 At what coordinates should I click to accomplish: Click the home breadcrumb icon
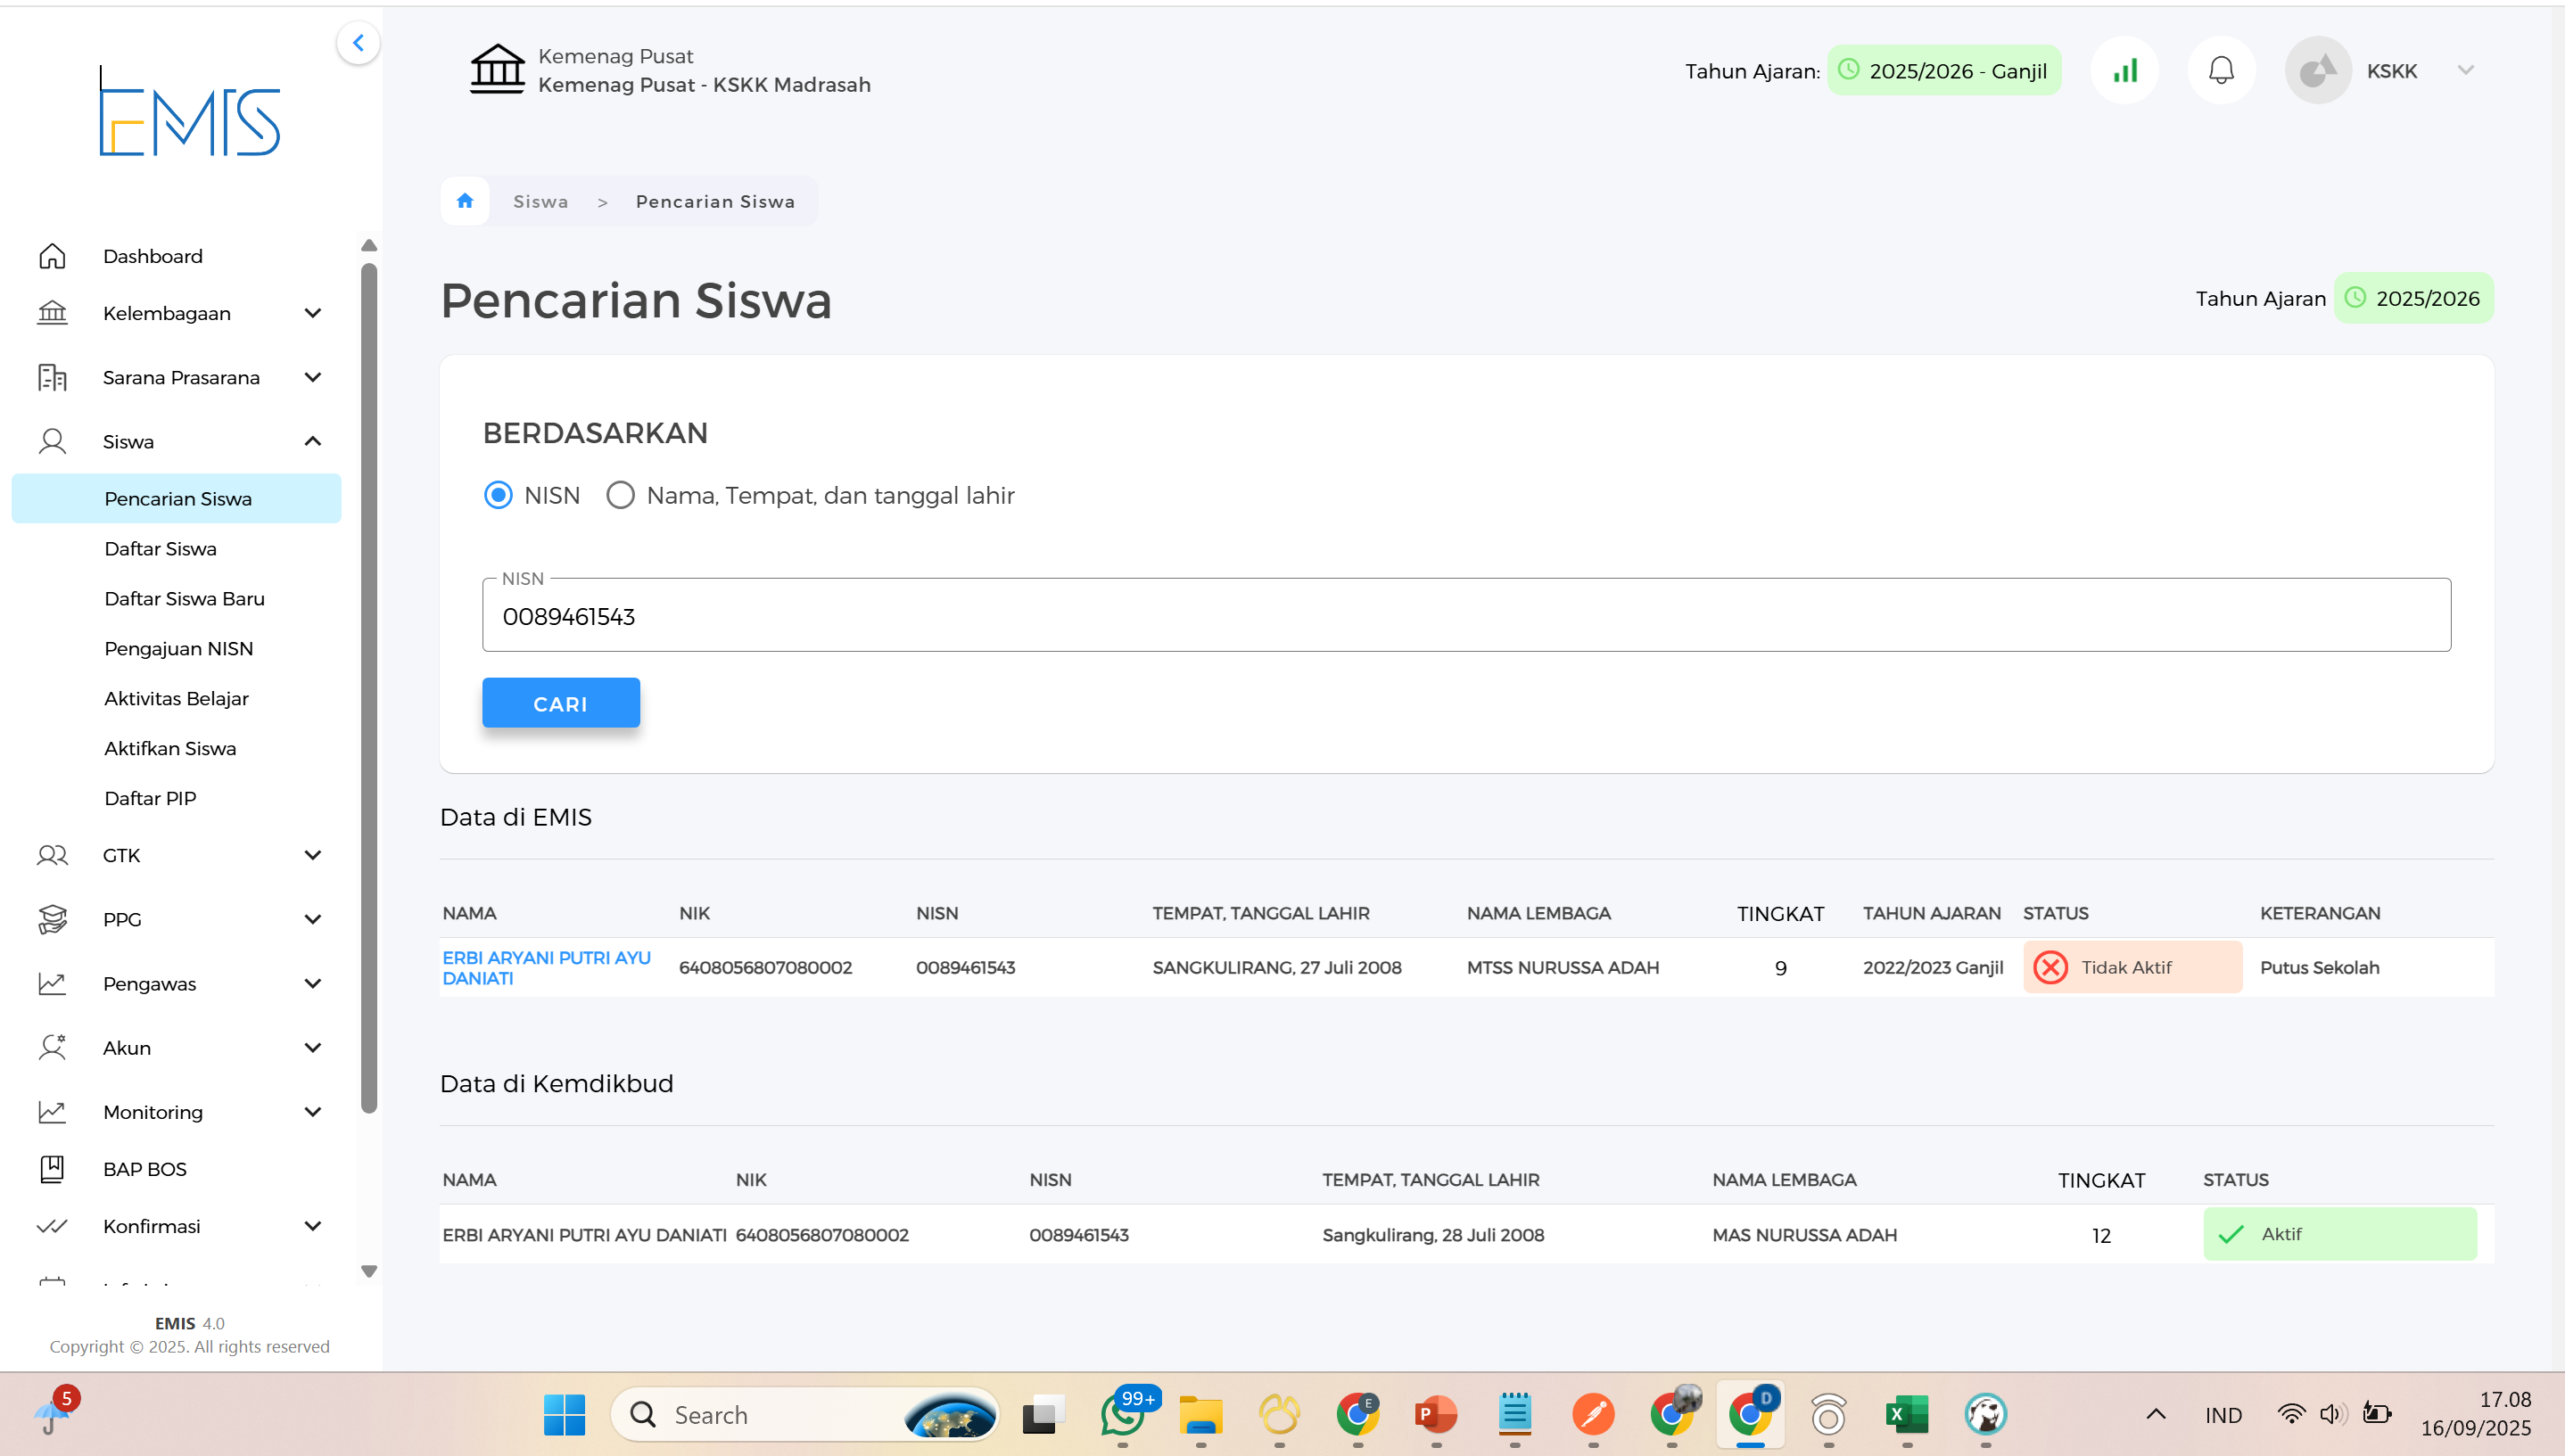465,201
